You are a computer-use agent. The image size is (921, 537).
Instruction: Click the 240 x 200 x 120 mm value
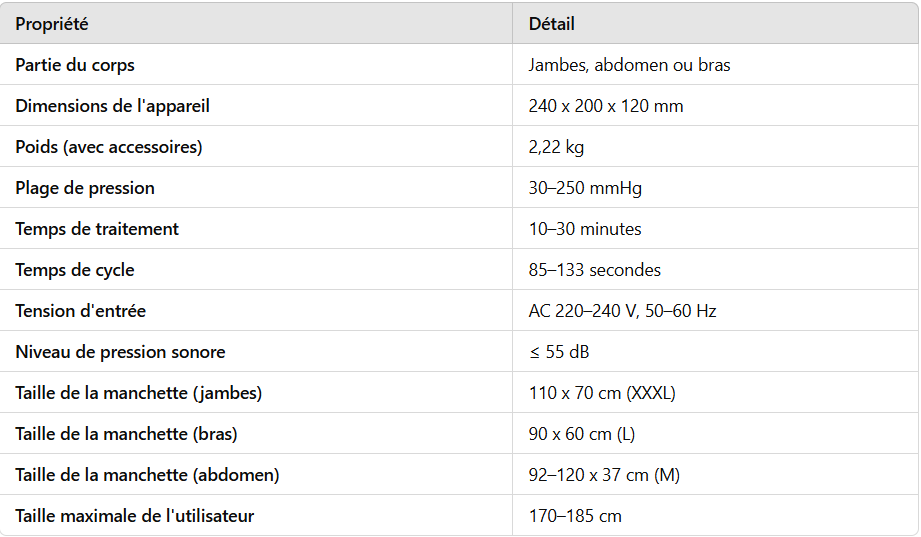click(x=606, y=106)
